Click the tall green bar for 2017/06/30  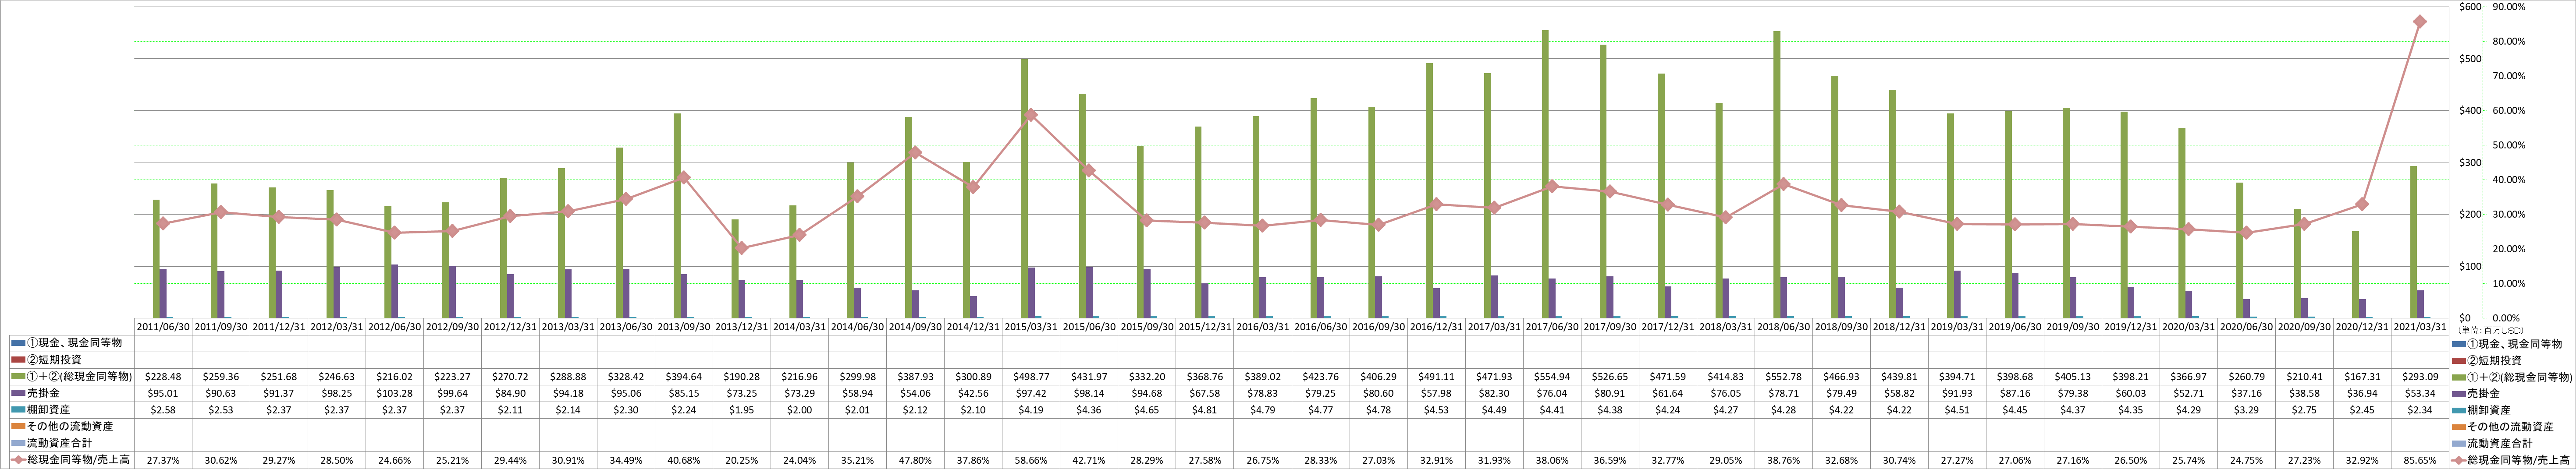point(1545,174)
